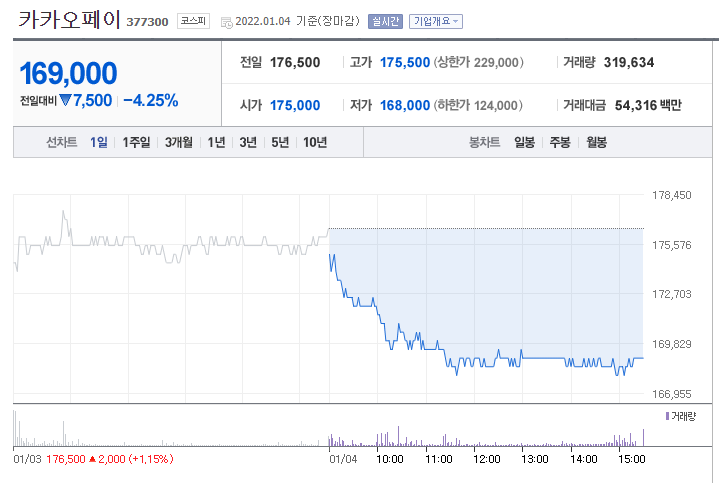This screenshot has width=719, height=483.
Task: Click the 코스피 market label
Action: tap(193, 21)
